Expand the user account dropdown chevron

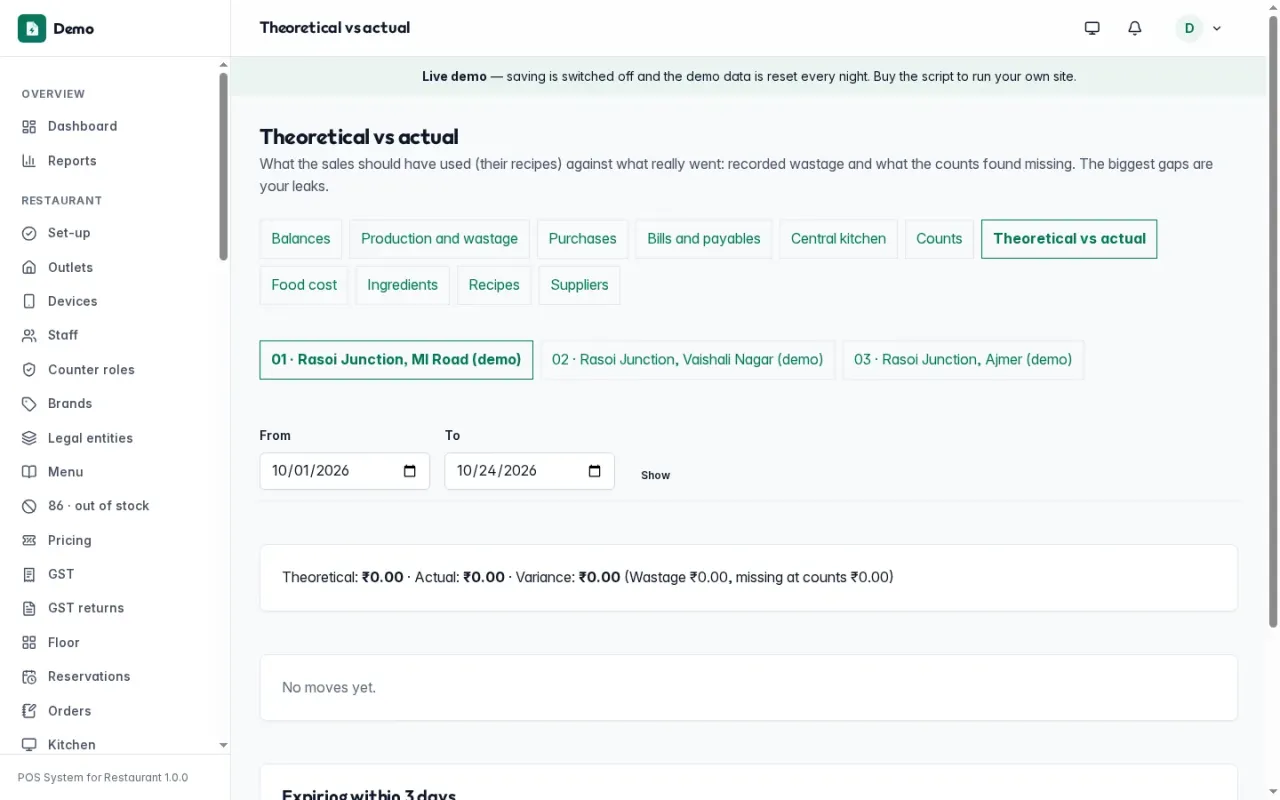click(1217, 29)
